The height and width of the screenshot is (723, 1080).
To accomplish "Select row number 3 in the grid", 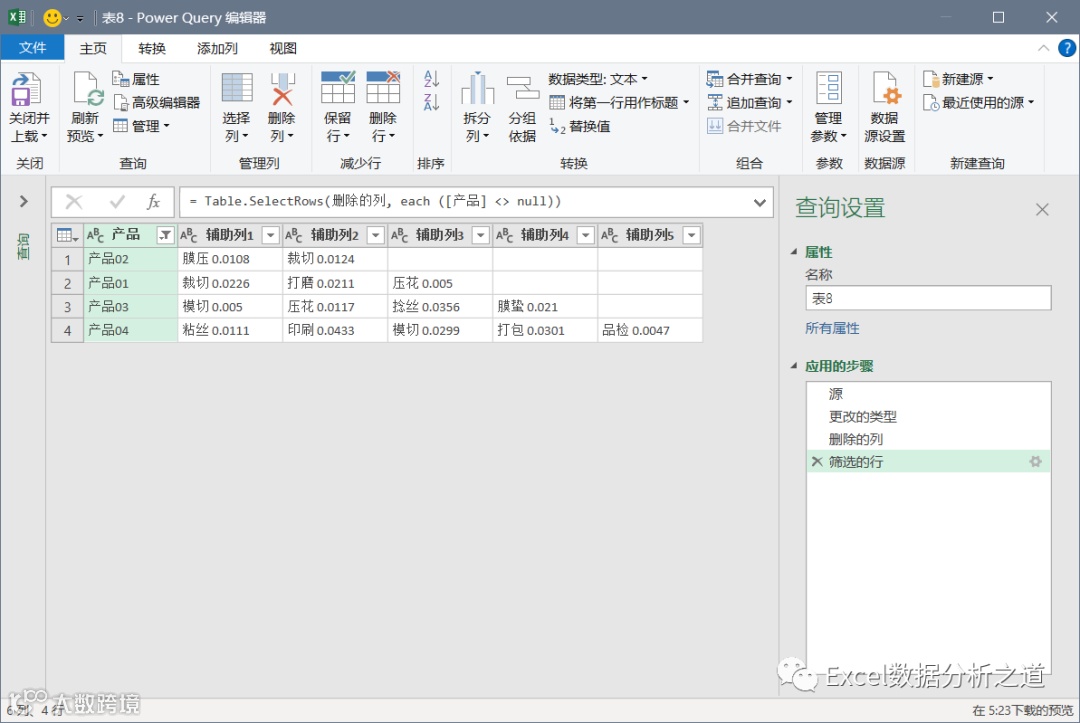I will (68, 306).
